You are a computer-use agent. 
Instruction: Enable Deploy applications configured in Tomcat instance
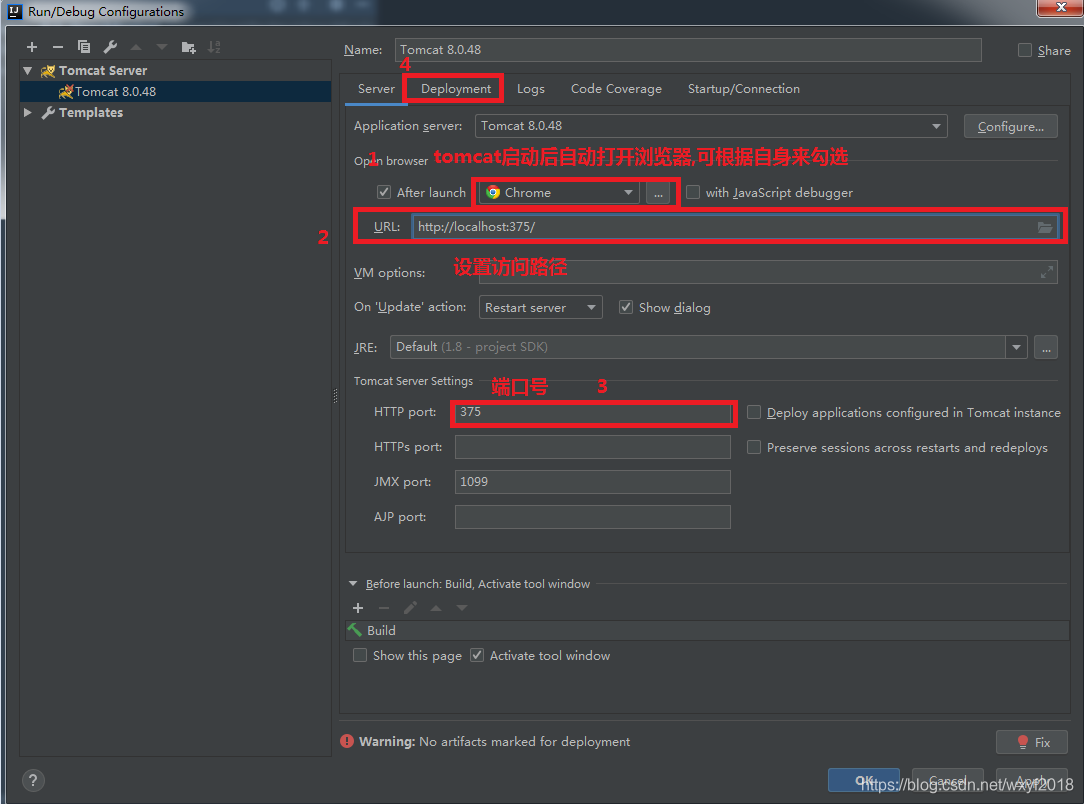click(754, 412)
